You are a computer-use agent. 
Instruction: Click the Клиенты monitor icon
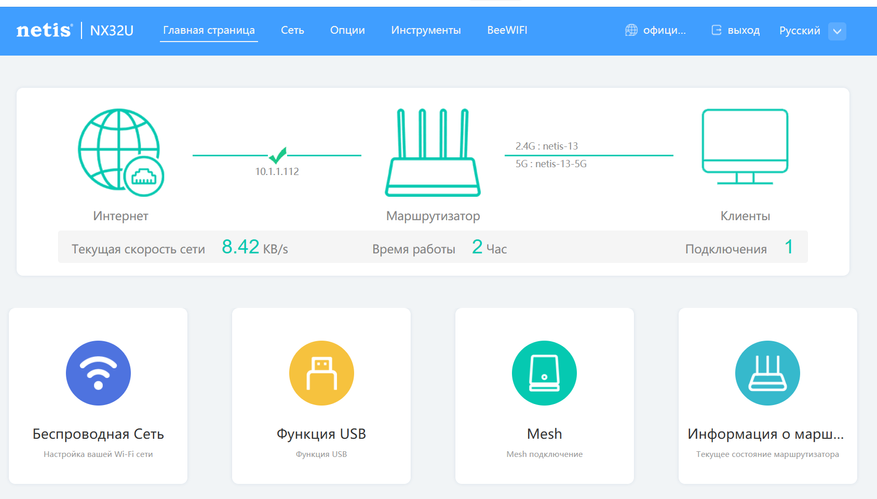(745, 147)
